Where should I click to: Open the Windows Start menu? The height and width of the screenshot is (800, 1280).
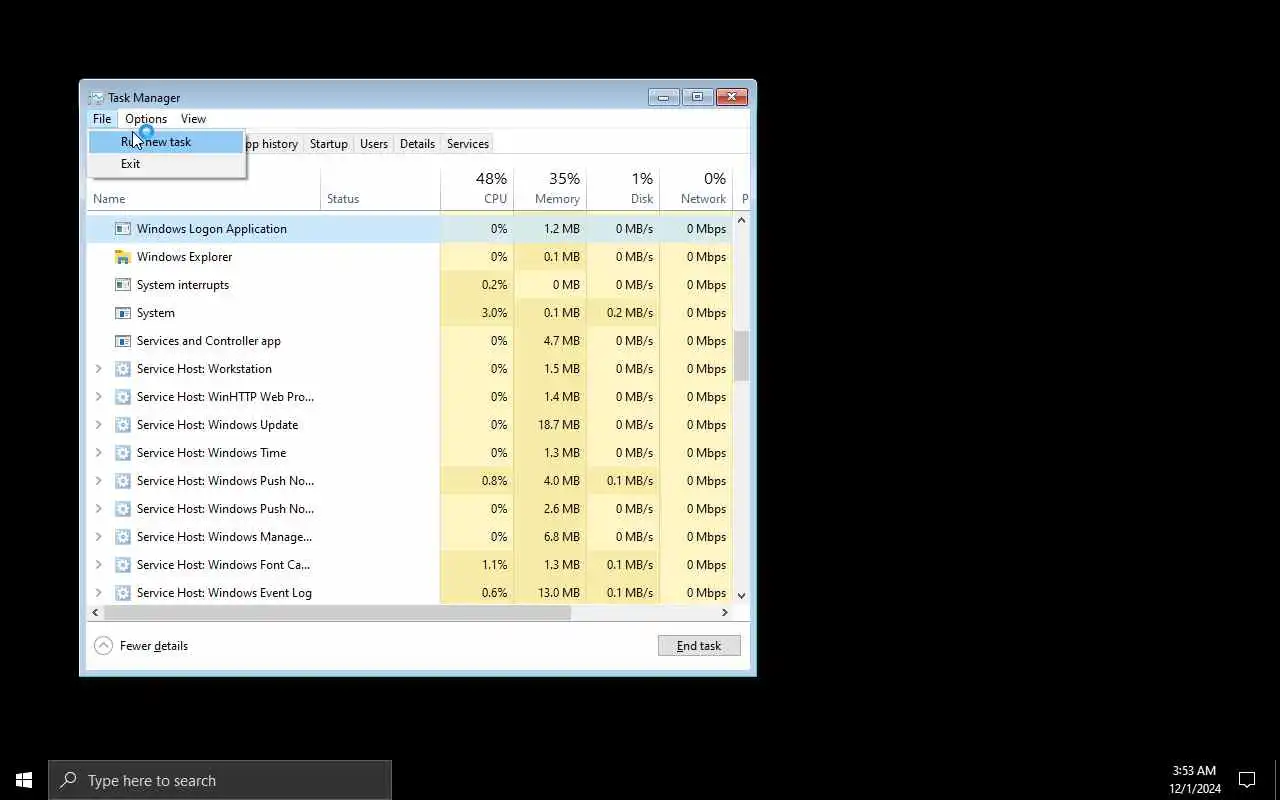point(24,780)
